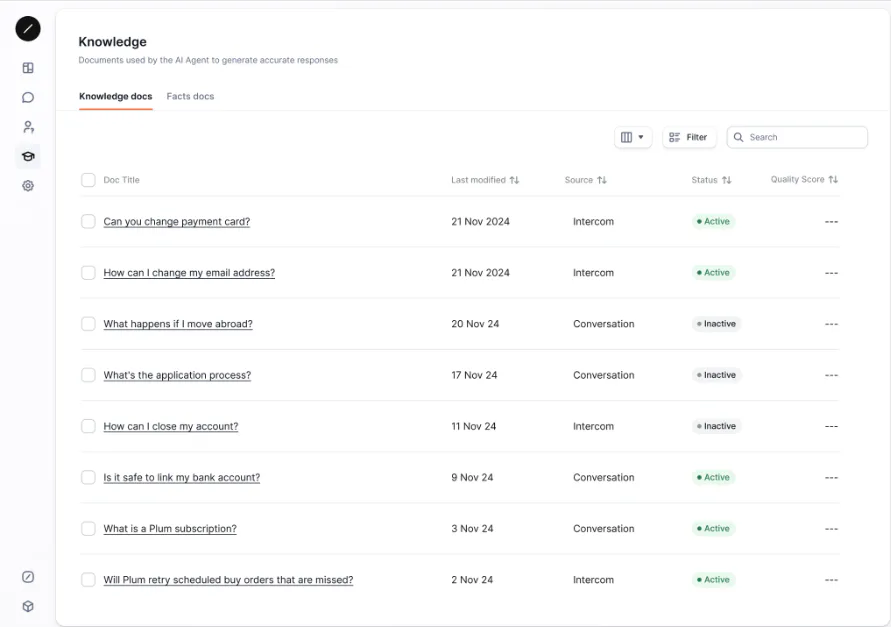Check the 'Is it safe to link my bank account?' row
The height and width of the screenshot is (627, 891).
click(x=88, y=477)
